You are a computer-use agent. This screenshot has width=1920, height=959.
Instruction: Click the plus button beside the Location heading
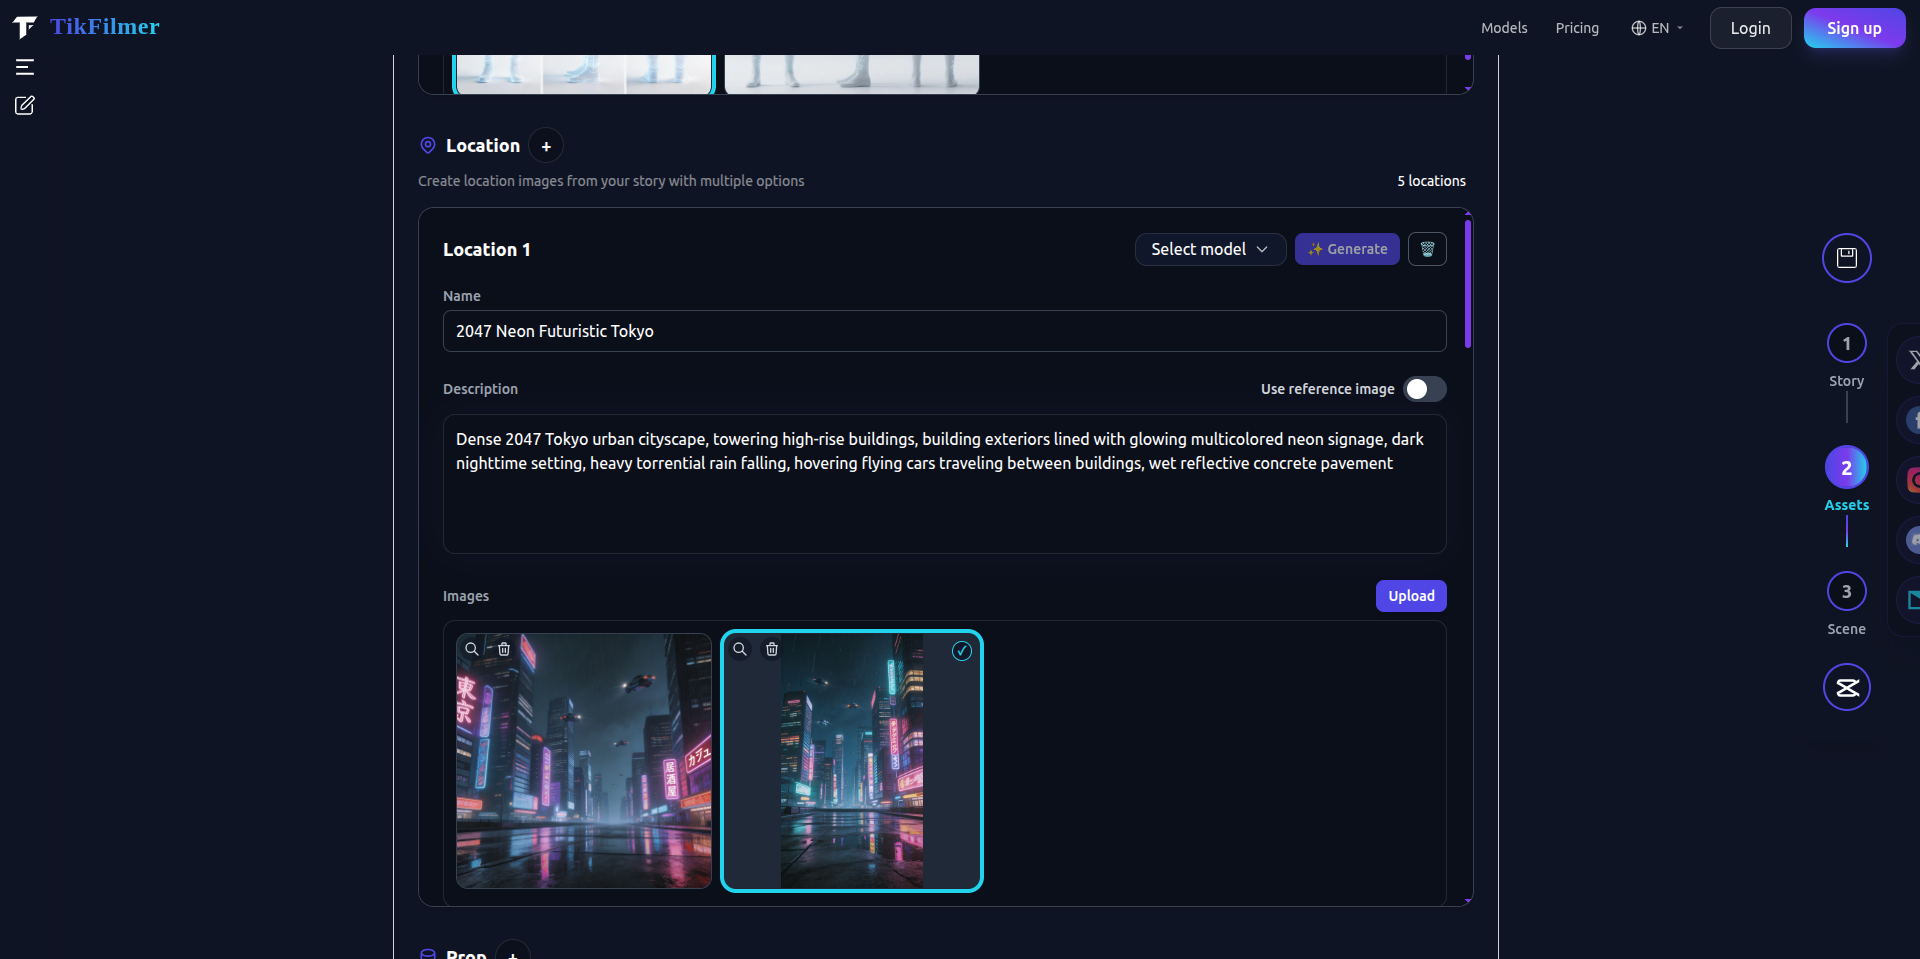click(546, 145)
